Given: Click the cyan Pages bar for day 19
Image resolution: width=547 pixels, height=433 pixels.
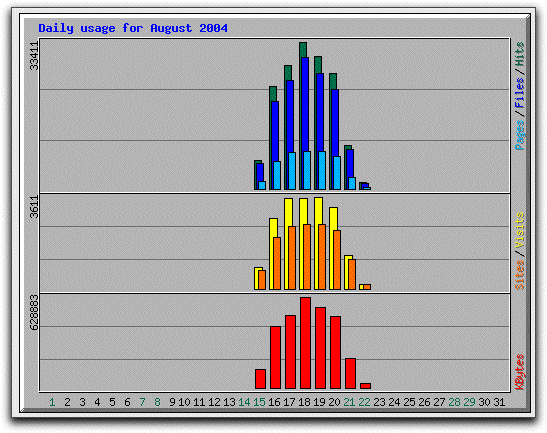Looking at the screenshot, I should coord(322,171).
